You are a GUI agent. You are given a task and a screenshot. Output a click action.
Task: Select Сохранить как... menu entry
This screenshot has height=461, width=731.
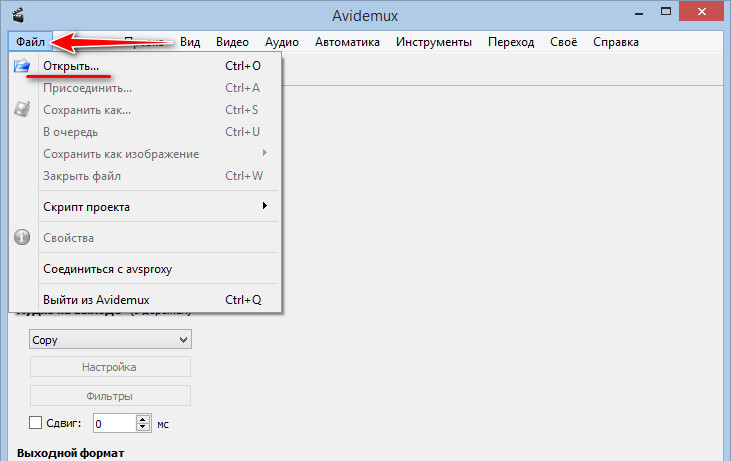click(145, 110)
